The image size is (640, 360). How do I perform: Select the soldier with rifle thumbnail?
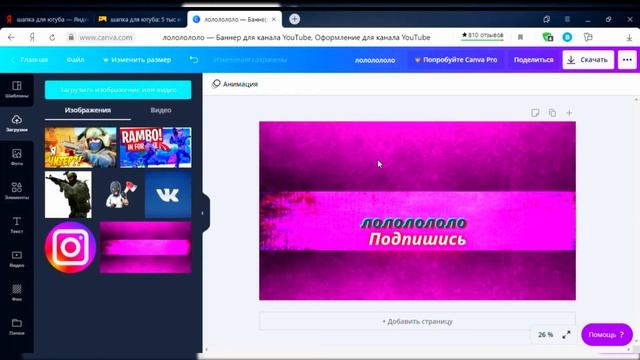68,194
